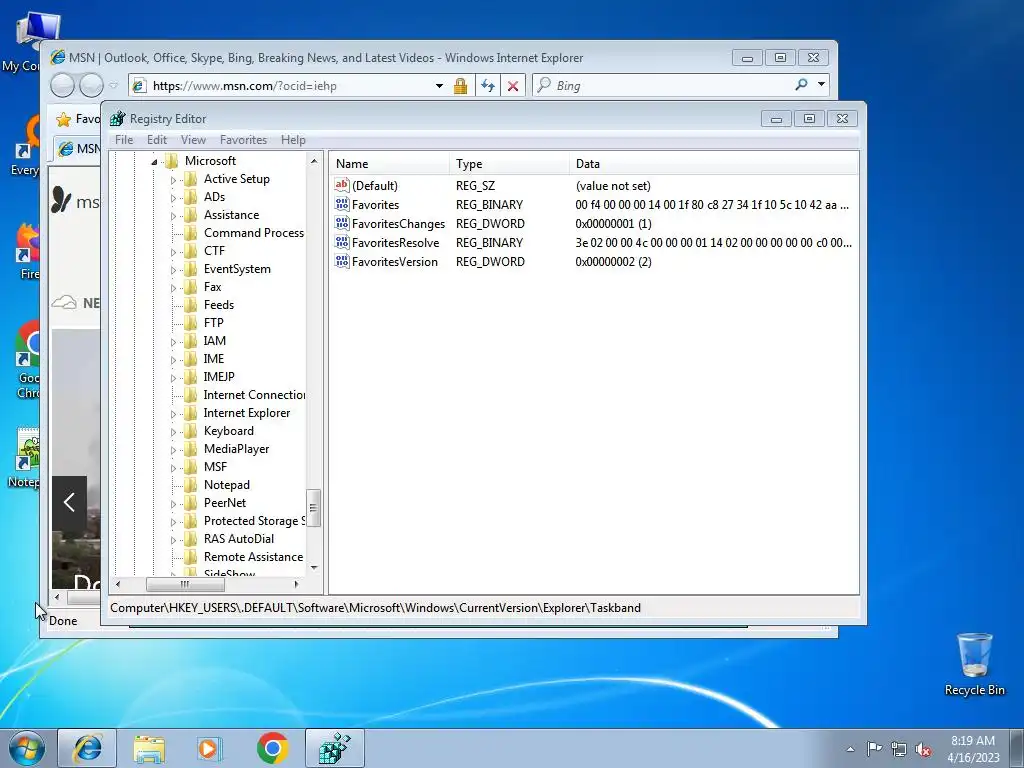Click the tree horizontal scrollbar thumb

tap(185, 584)
